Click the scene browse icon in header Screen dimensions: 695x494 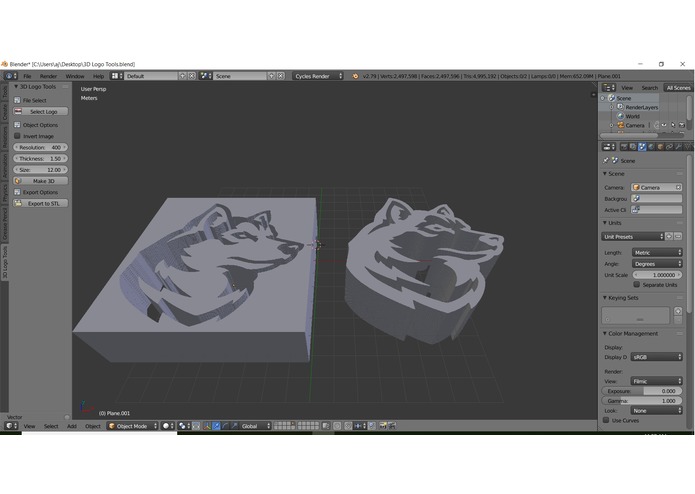(x=205, y=76)
